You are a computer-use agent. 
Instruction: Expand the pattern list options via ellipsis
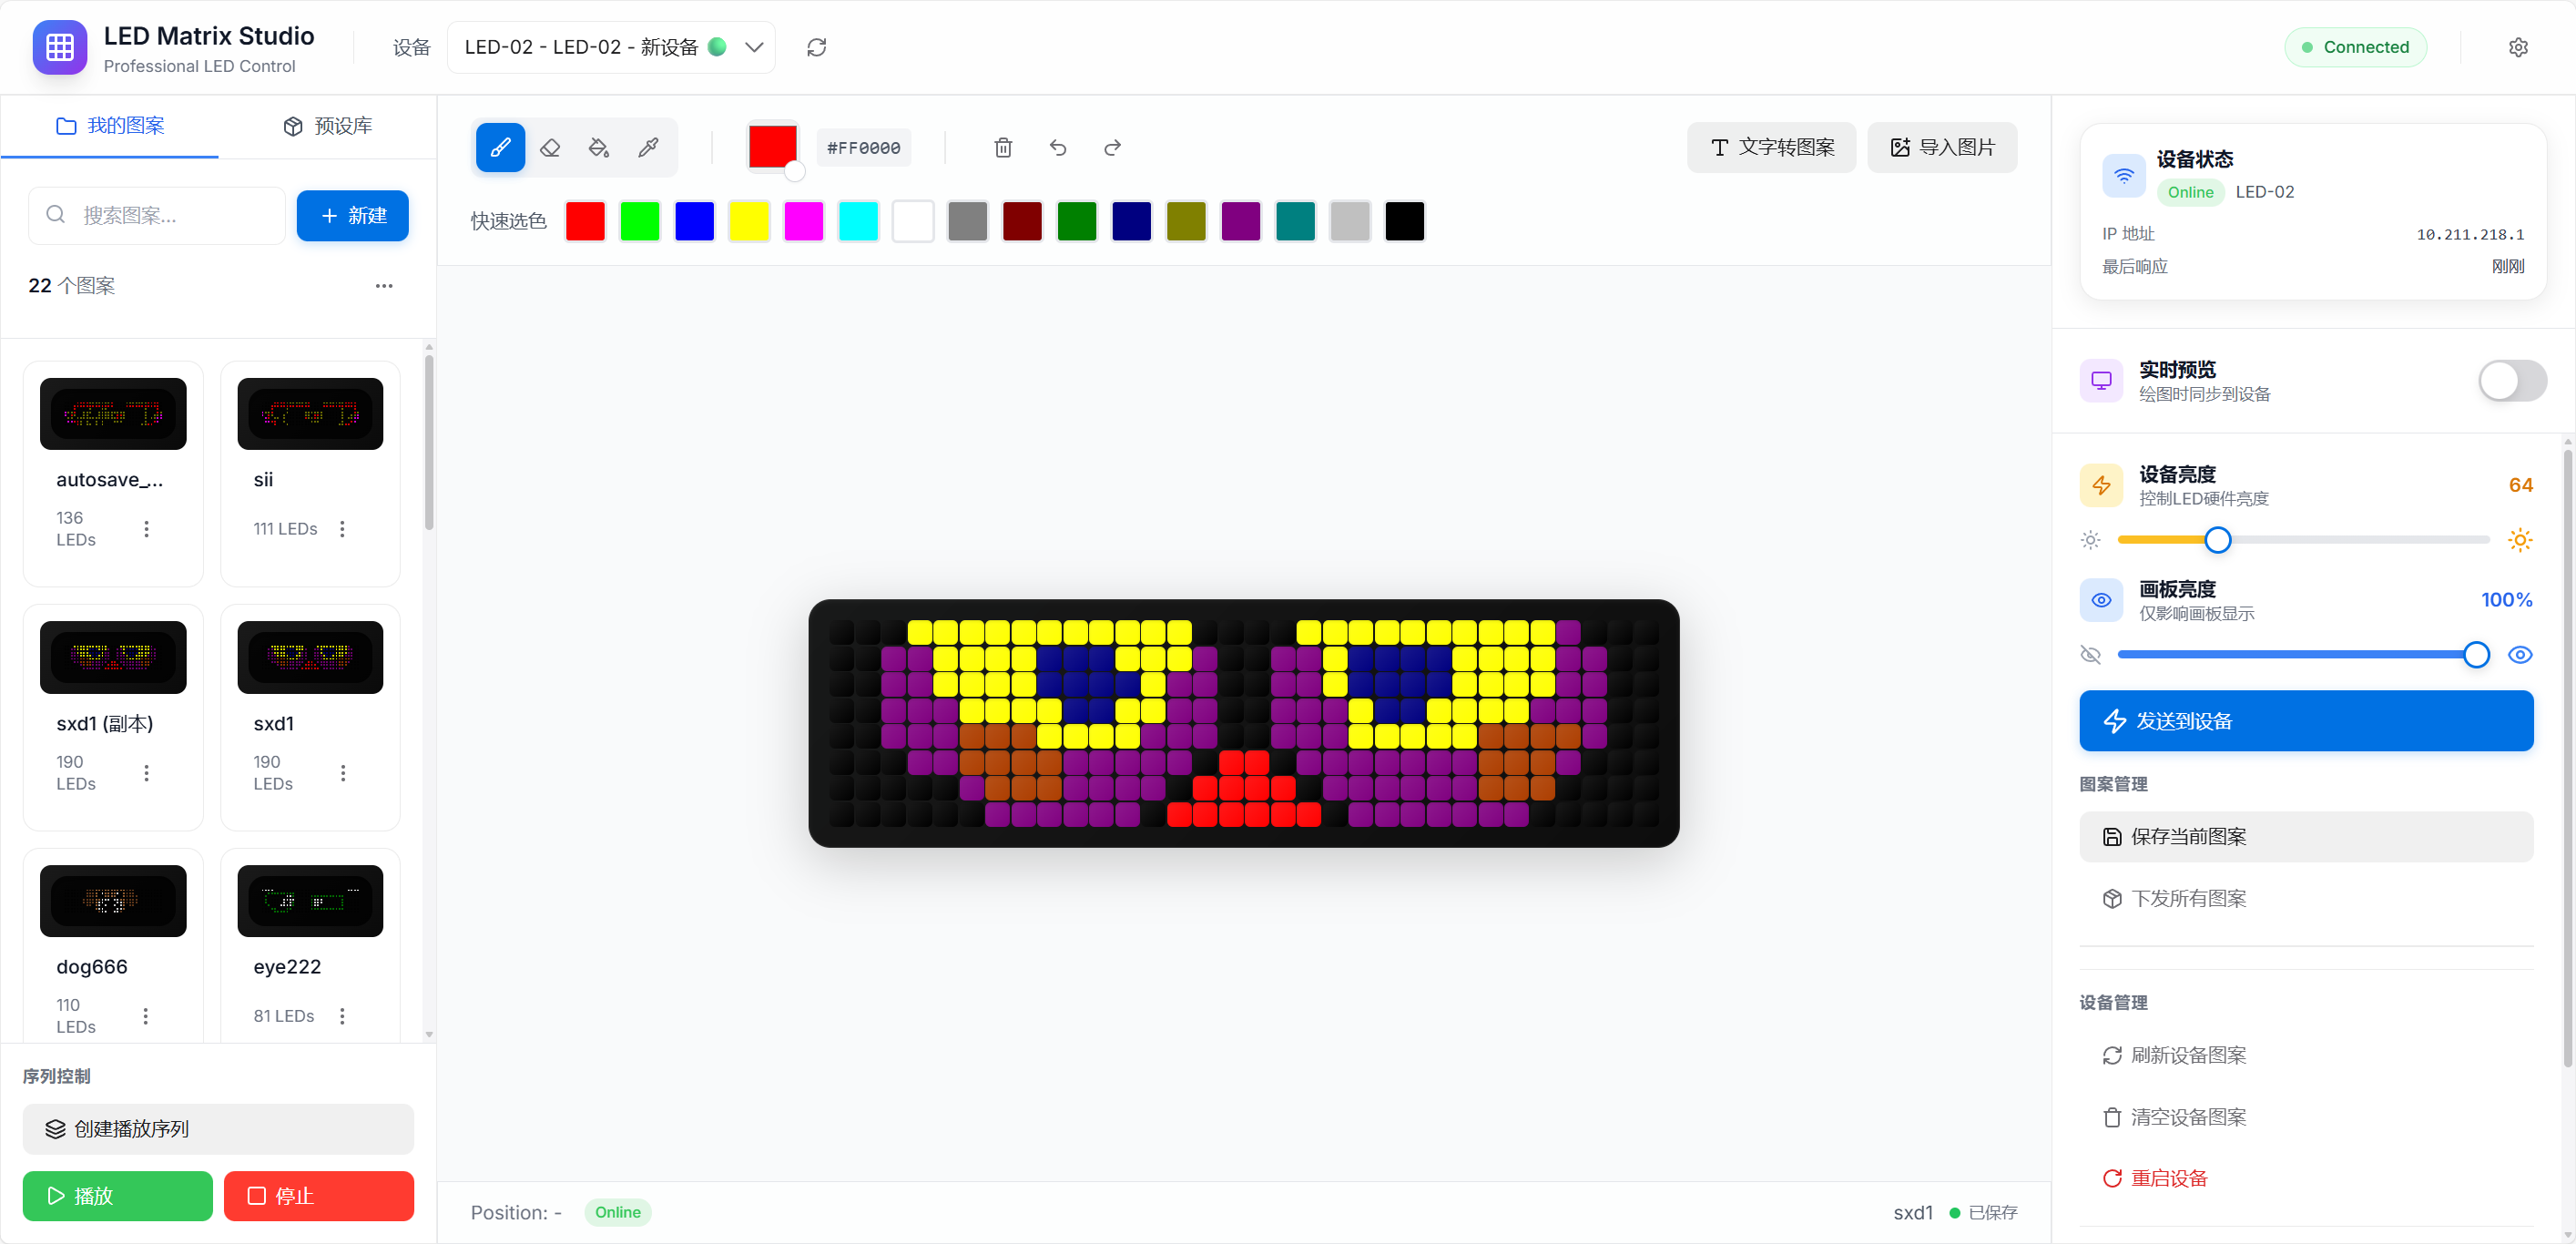pyautogui.click(x=384, y=286)
